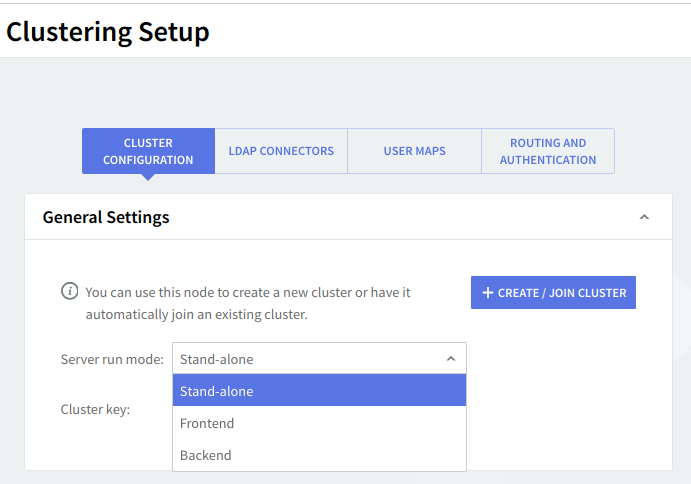Viewport: 691px width, 484px height.
Task: Go to the User Maps tab
Action: [x=414, y=151]
